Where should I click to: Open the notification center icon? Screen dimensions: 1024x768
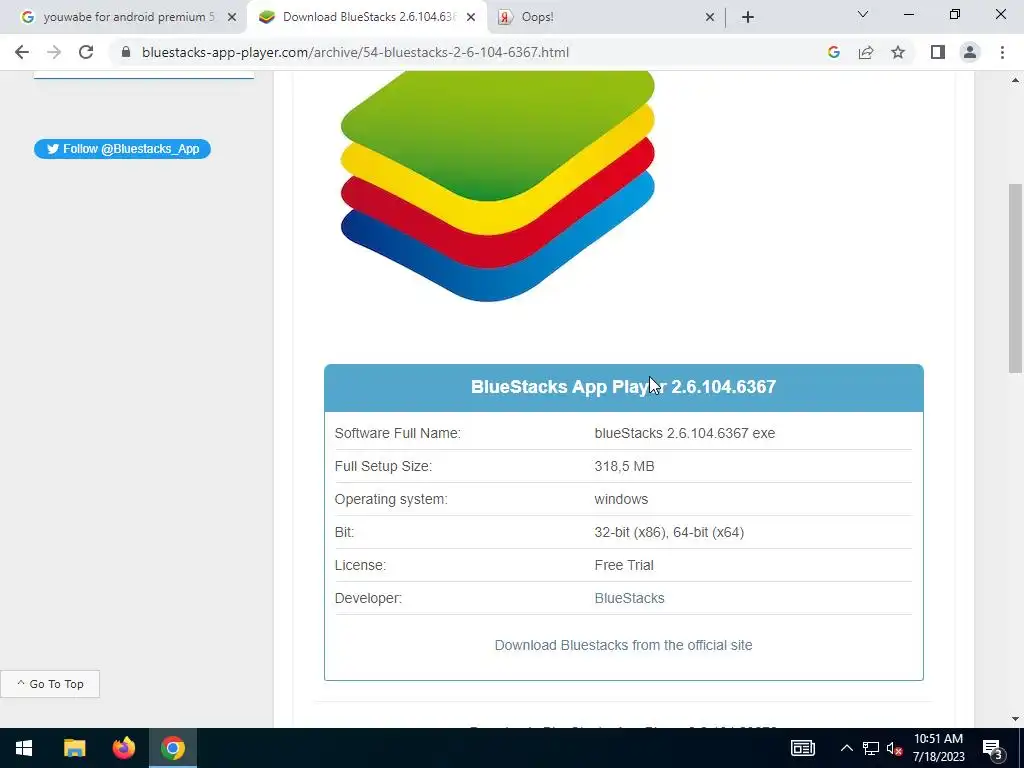(x=993, y=748)
